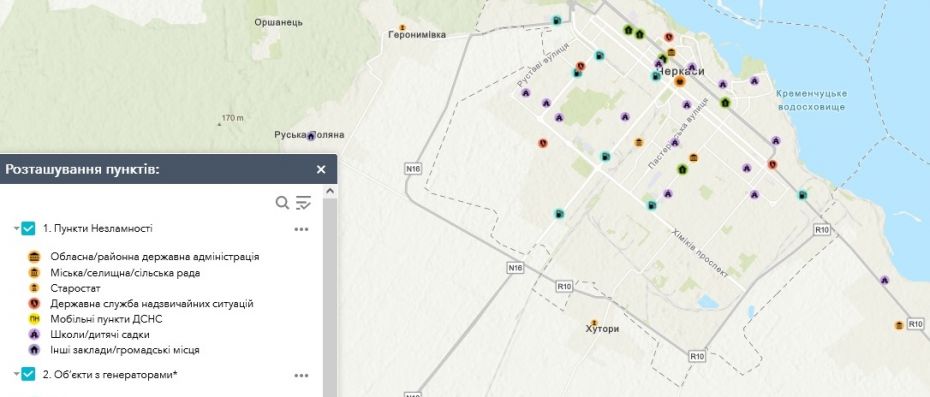Collapse the '2. Об'єкти з генераторами' legend arrow
Viewport: 930px width, 397px height.
(x=17, y=374)
